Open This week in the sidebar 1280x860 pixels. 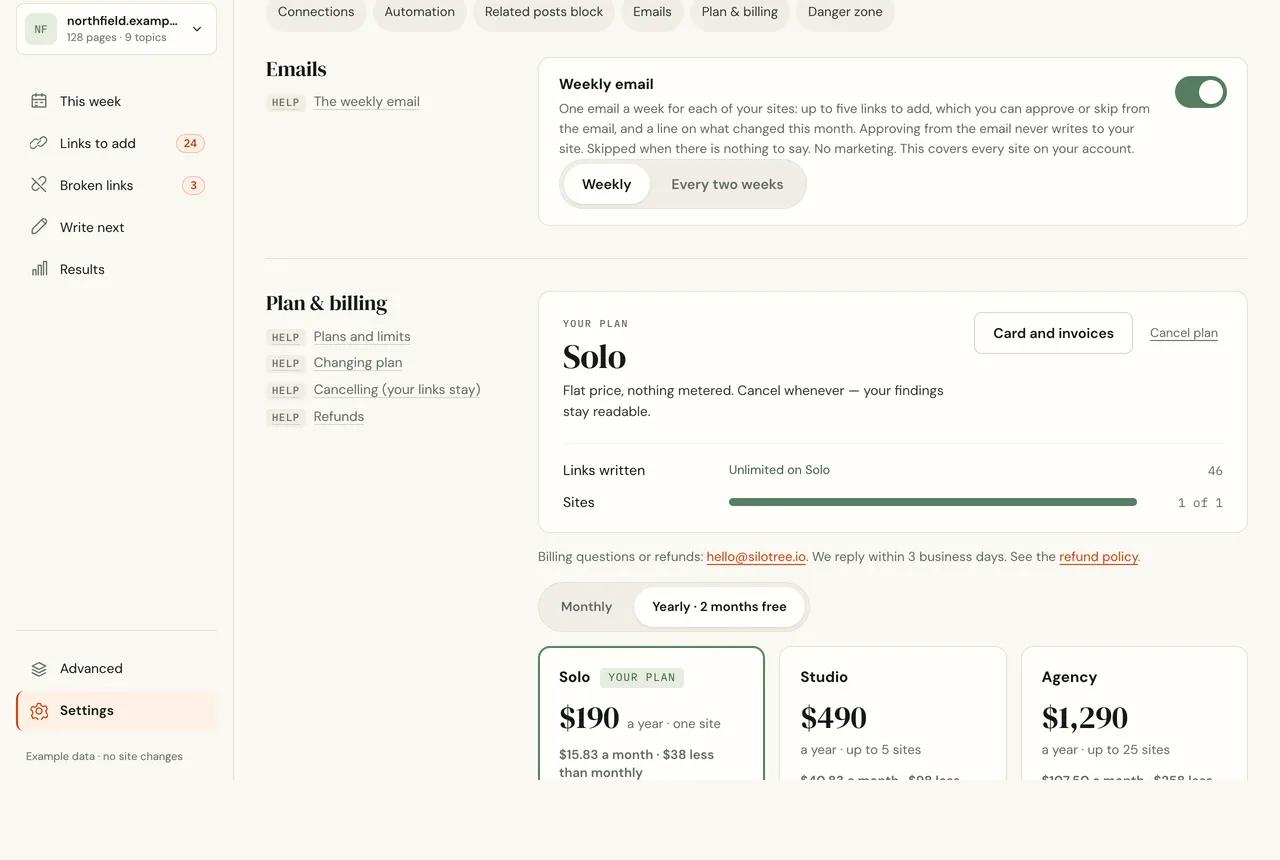pyautogui.click(x=116, y=101)
